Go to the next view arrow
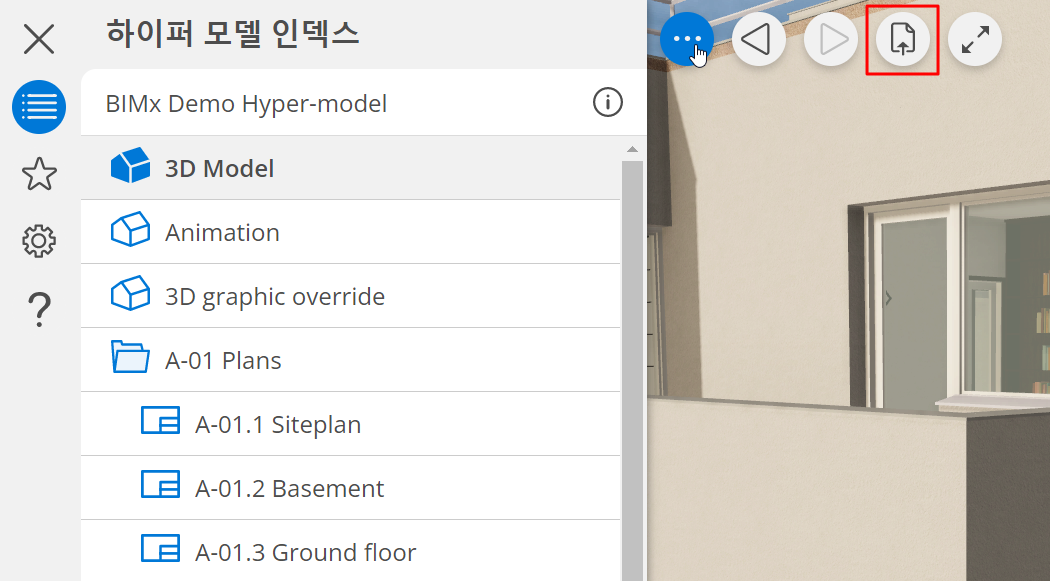Viewport: 1050px width, 581px height. click(x=831, y=40)
